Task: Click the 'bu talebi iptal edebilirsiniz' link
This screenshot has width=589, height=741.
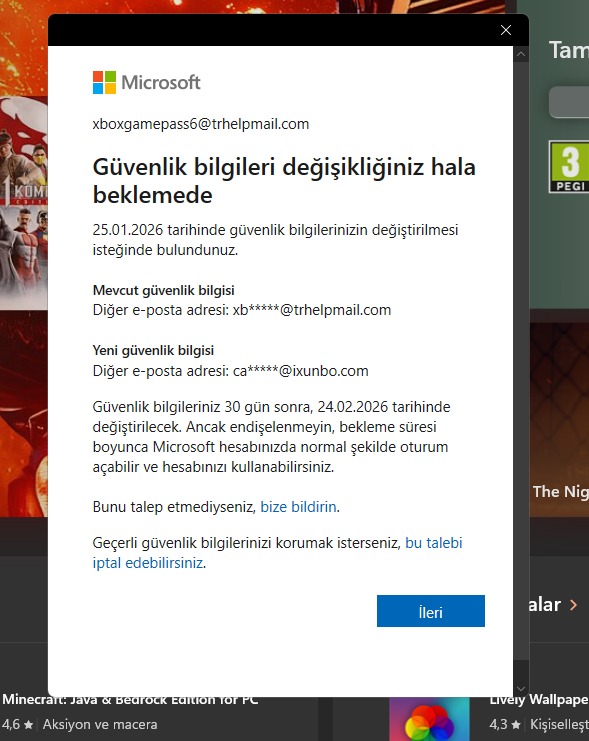Action: pyautogui.click(x=277, y=553)
